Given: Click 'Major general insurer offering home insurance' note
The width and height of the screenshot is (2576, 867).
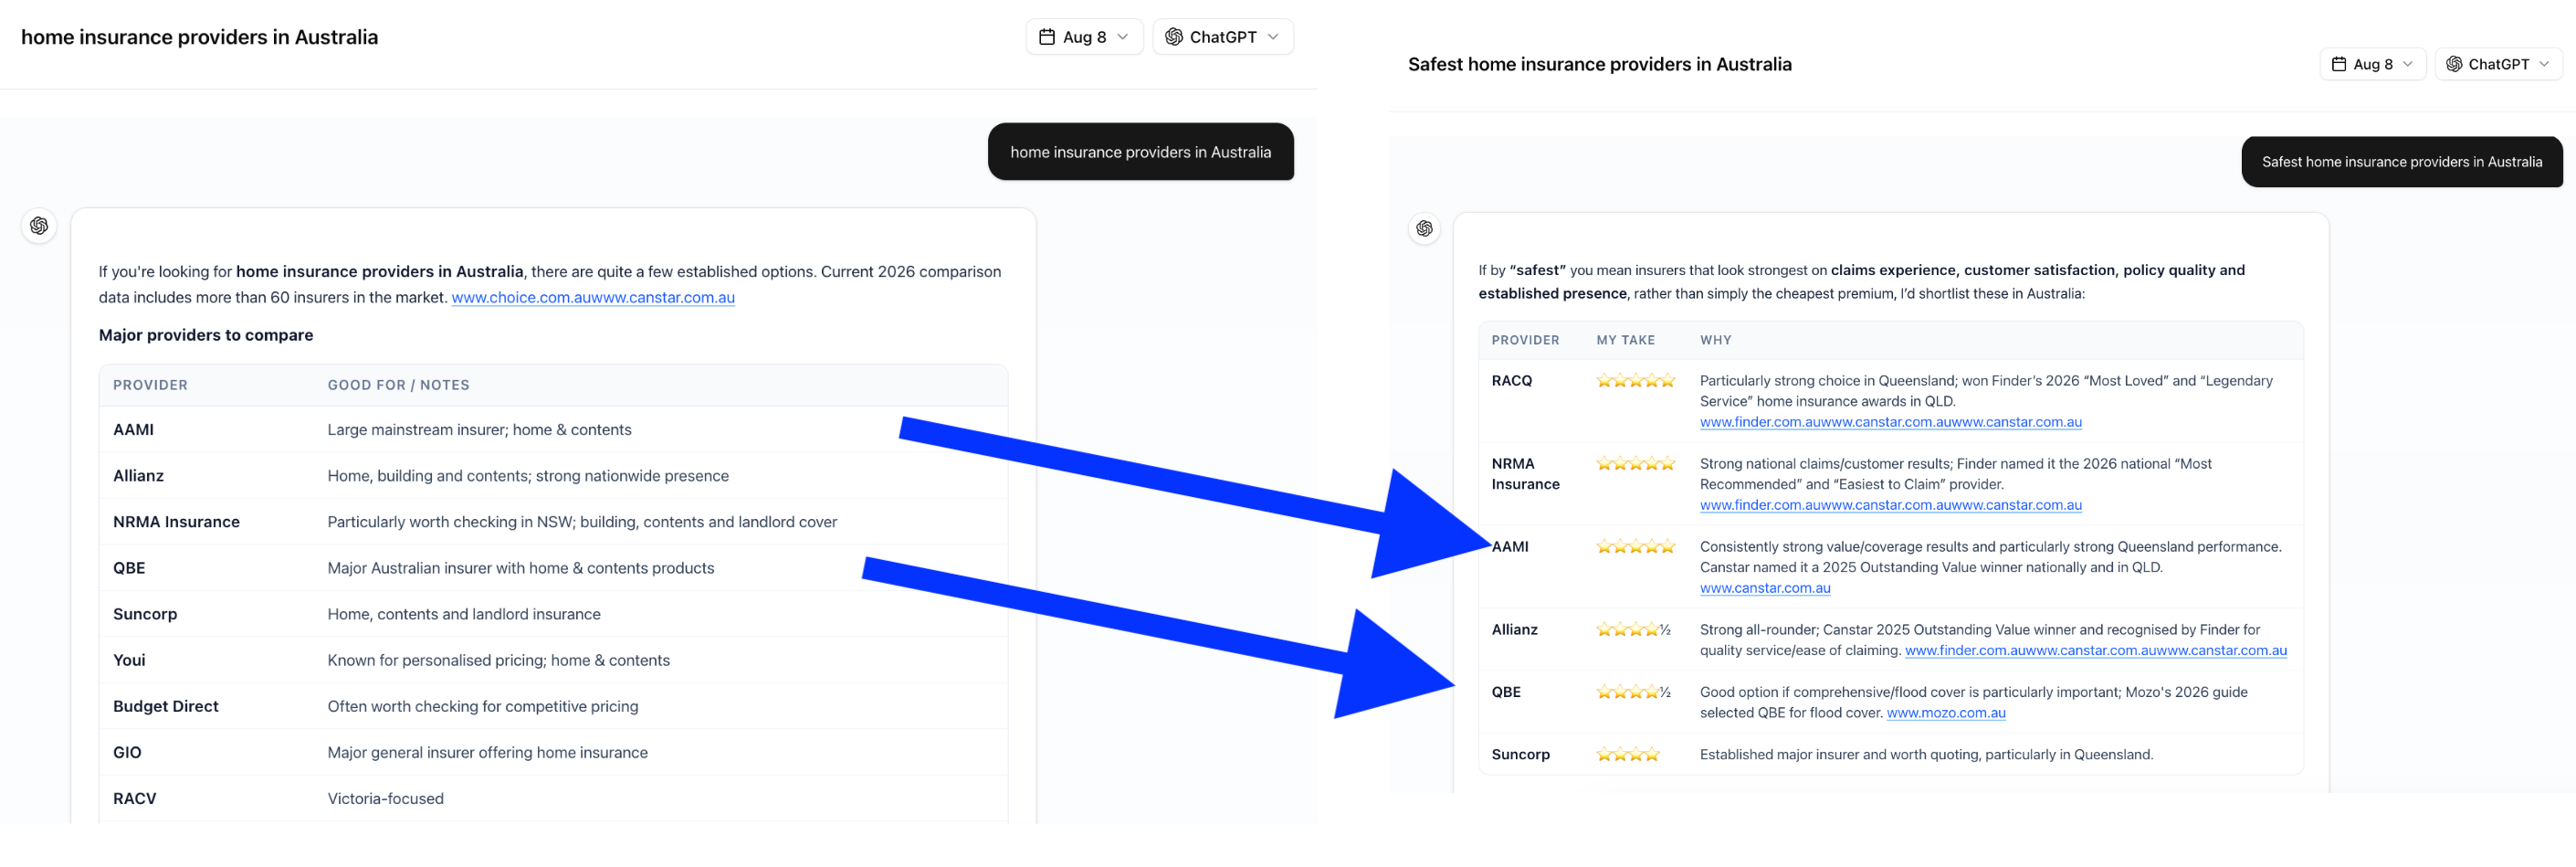Looking at the screenshot, I should (487, 752).
